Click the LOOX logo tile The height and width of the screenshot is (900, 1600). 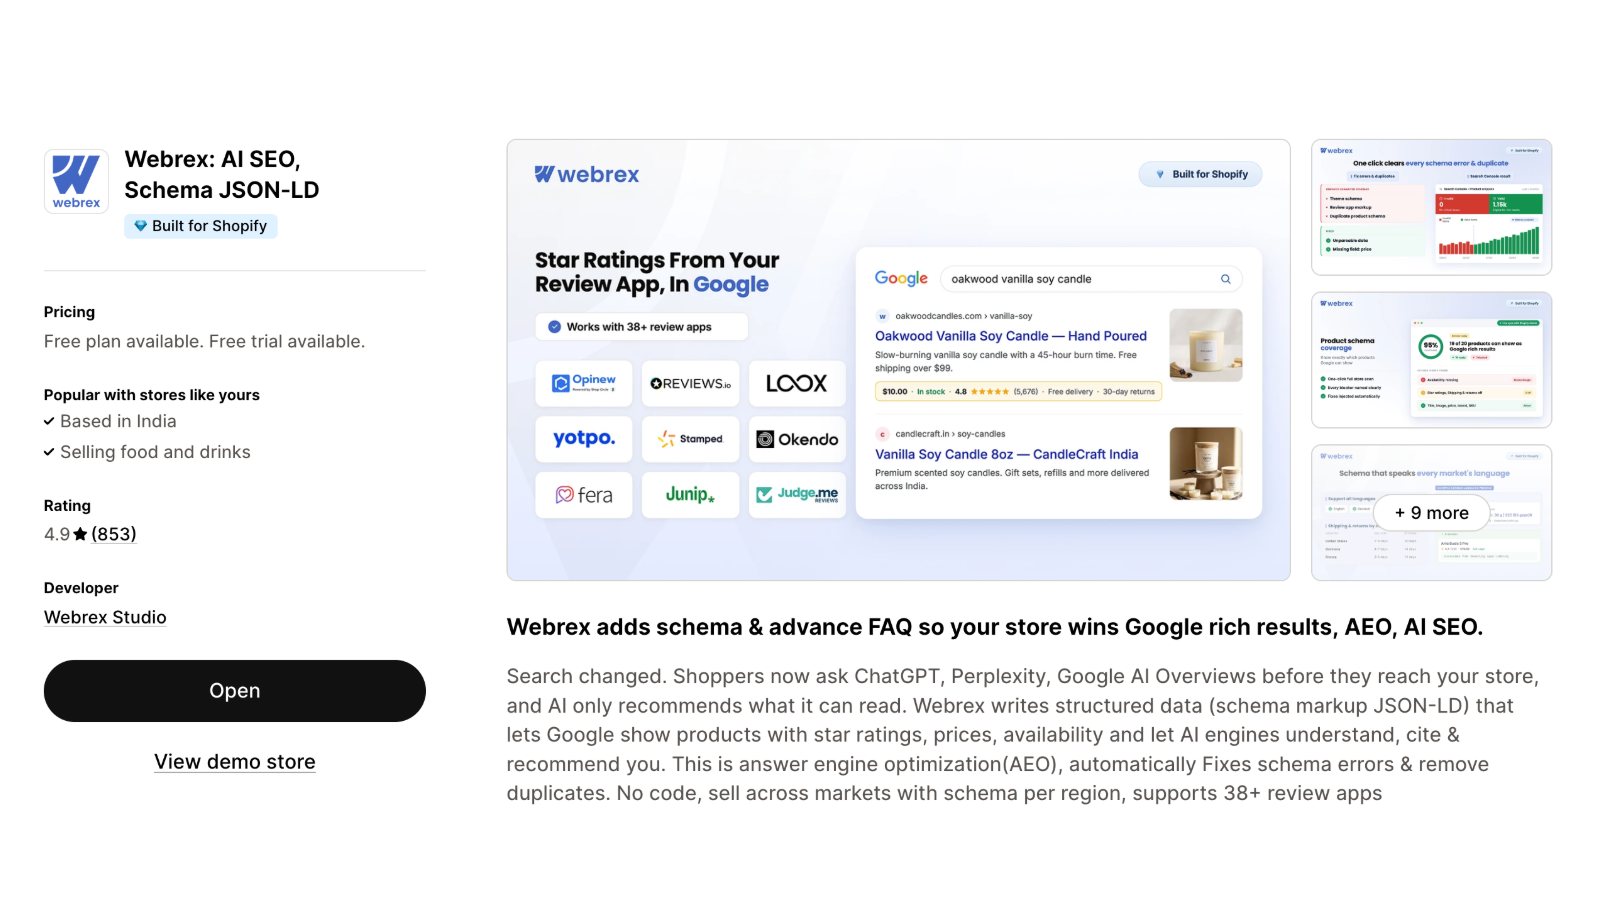click(x=797, y=383)
